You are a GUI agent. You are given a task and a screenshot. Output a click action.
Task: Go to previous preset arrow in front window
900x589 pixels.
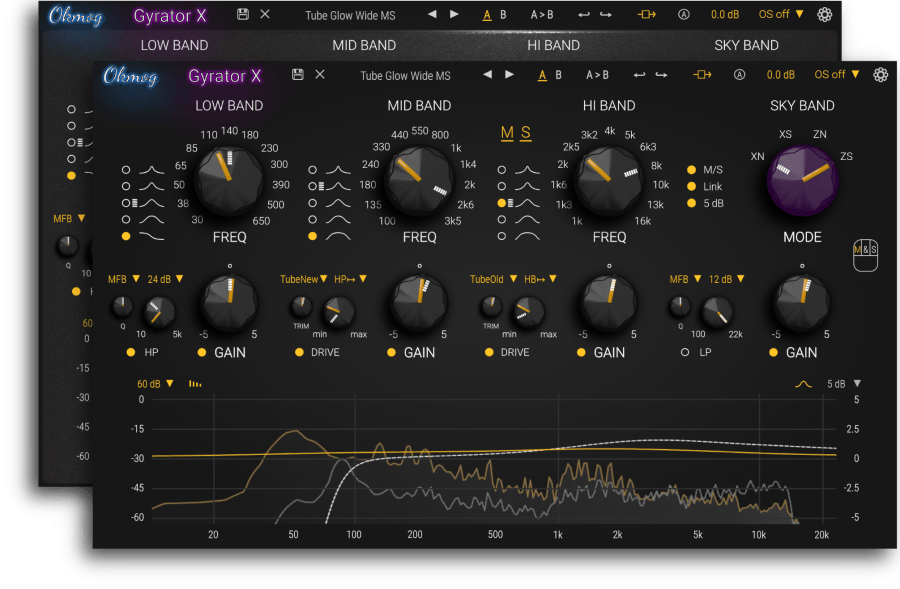pyautogui.click(x=488, y=74)
